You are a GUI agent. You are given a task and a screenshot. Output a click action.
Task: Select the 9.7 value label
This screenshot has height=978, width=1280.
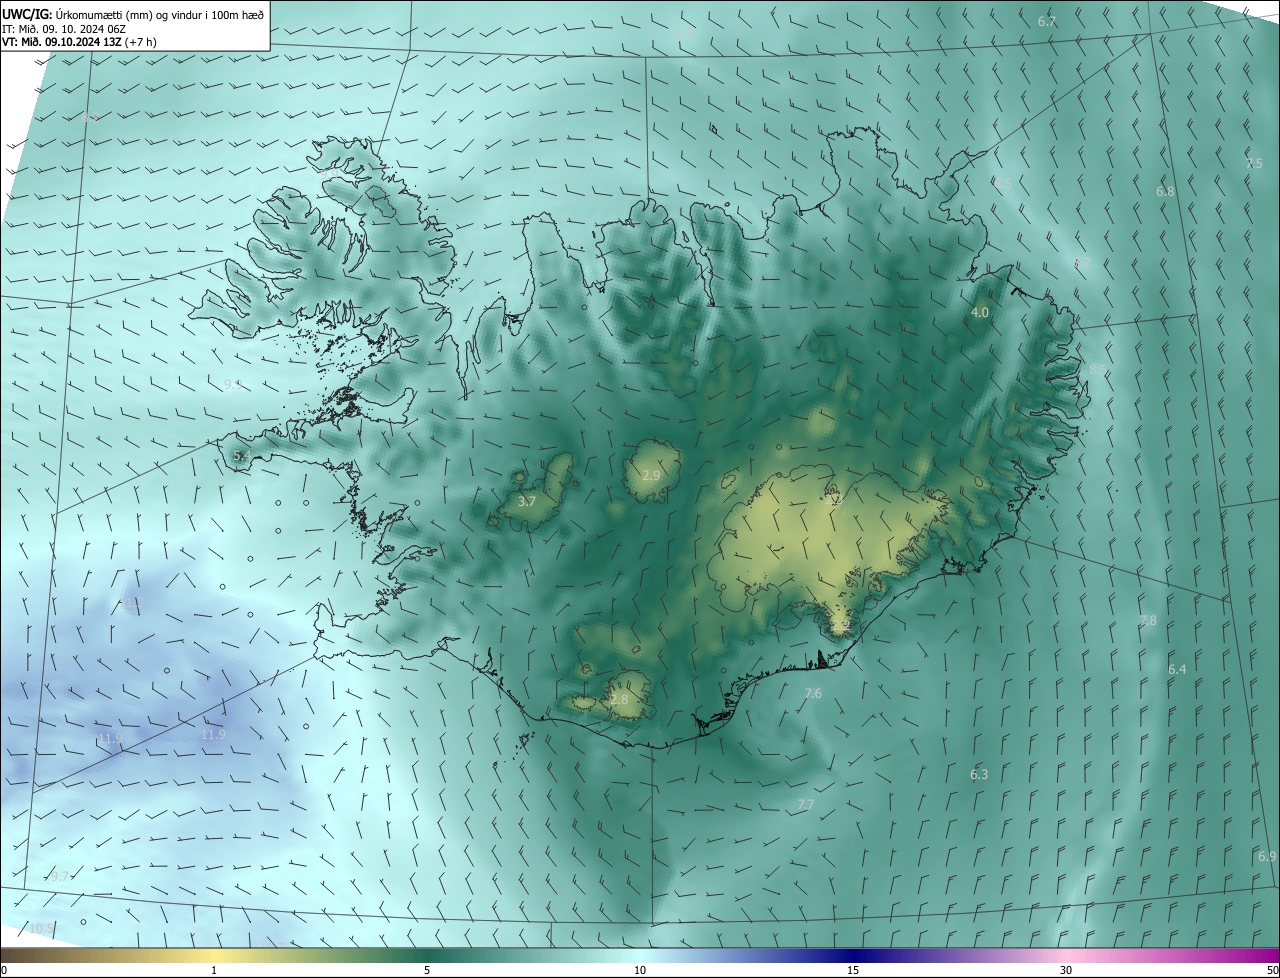click(x=60, y=876)
